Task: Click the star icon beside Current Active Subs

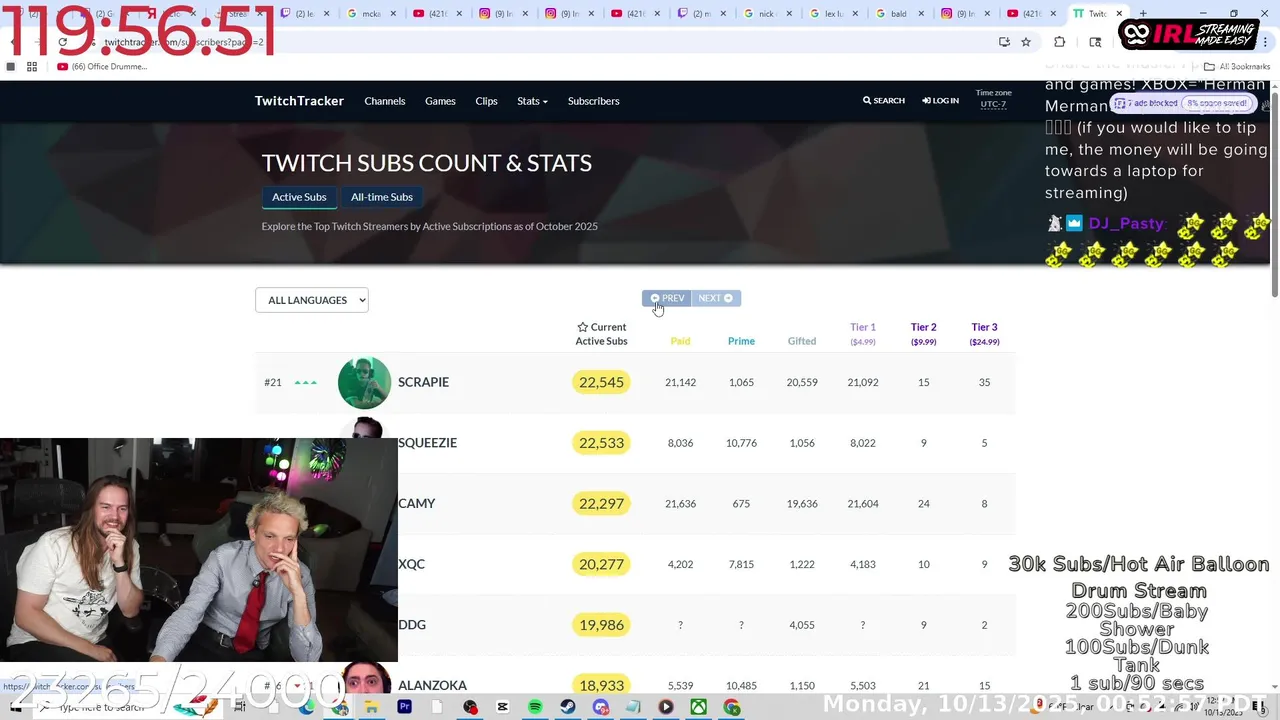Action: point(583,327)
